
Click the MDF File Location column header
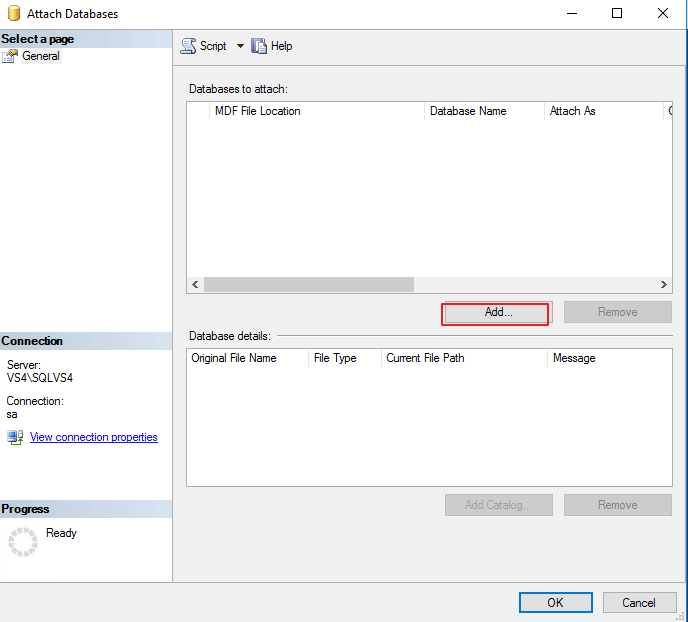click(316, 111)
